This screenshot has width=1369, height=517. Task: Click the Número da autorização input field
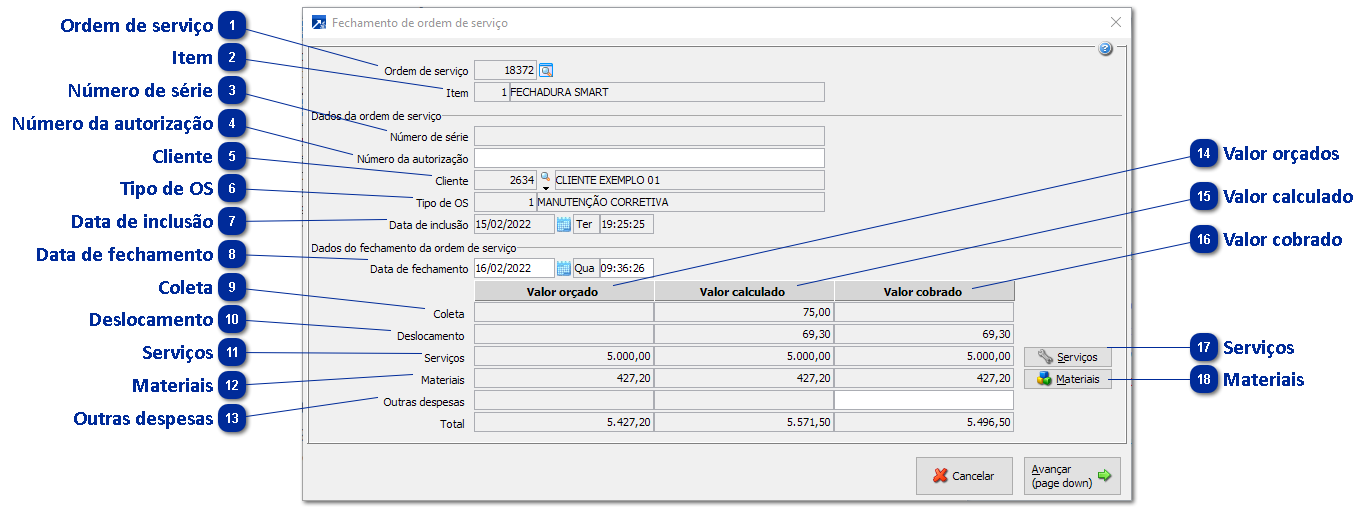649,158
